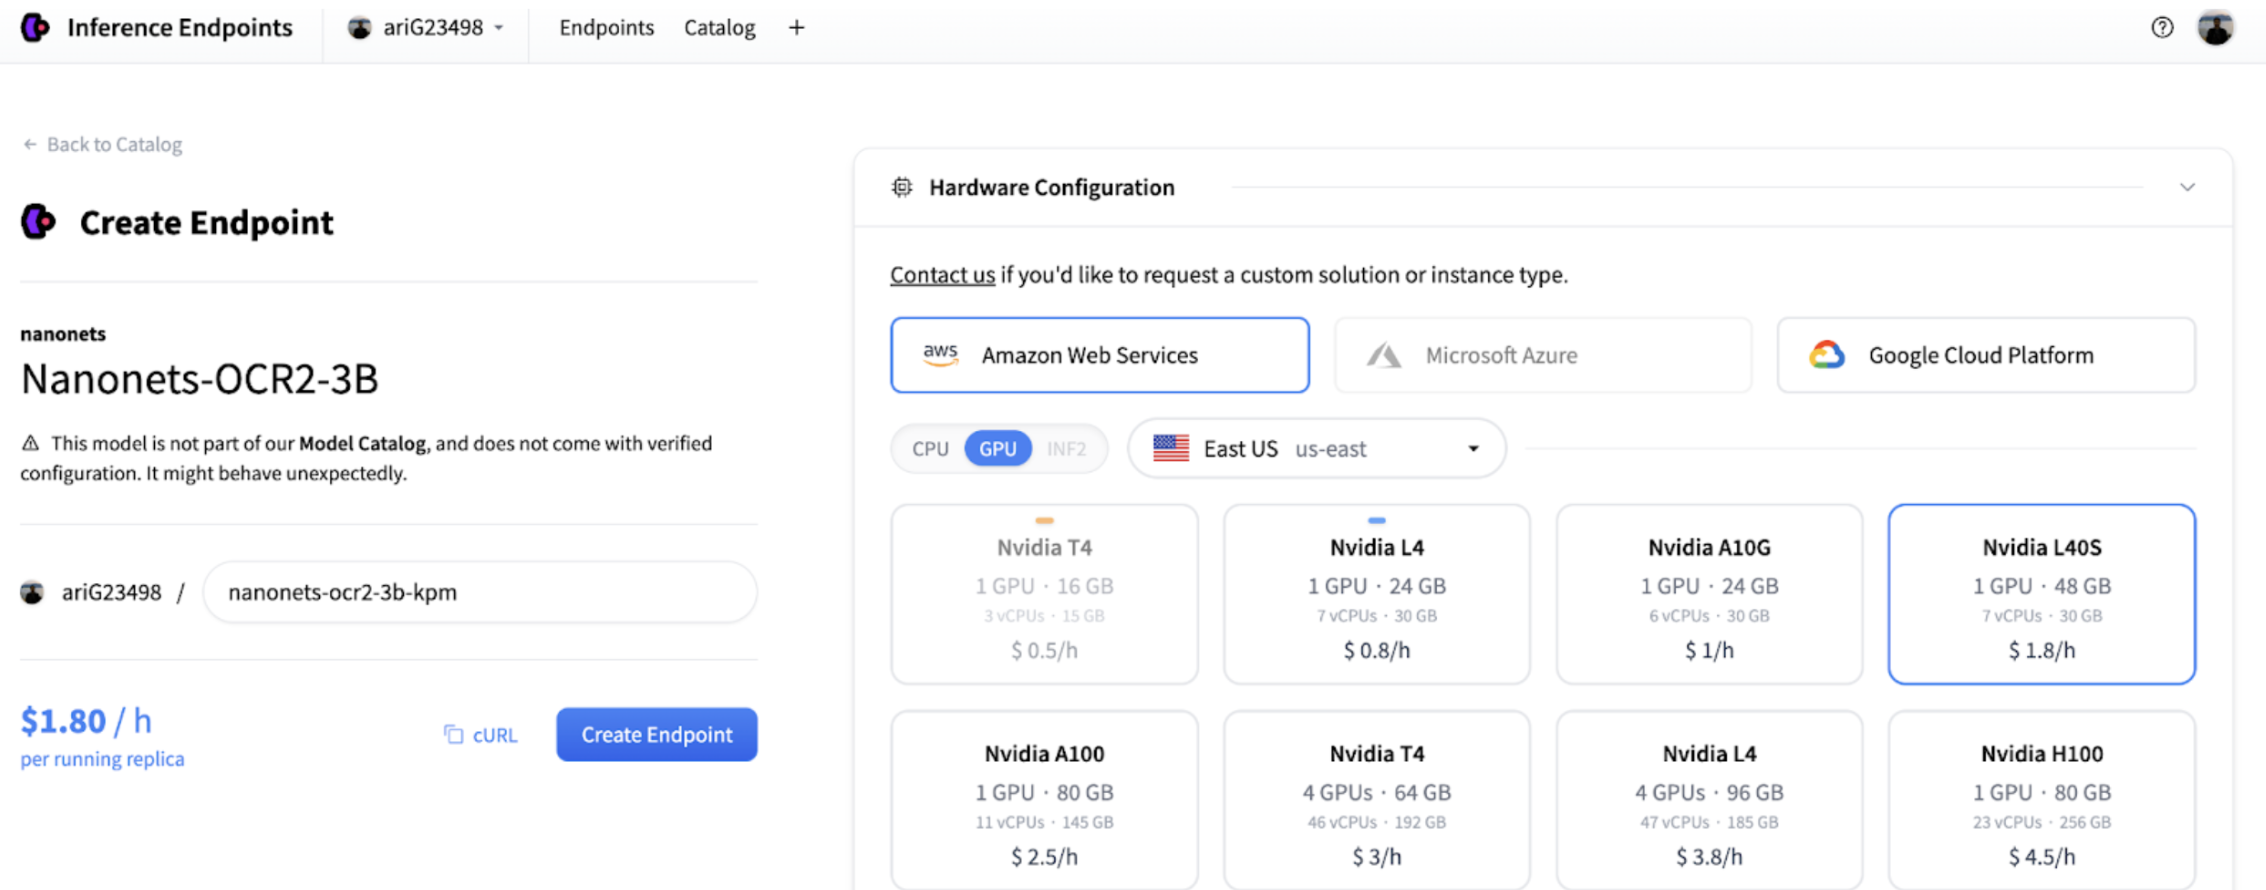Click the Hardware Configuration chip icon
The height and width of the screenshot is (890, 2266).
(902, 187)
